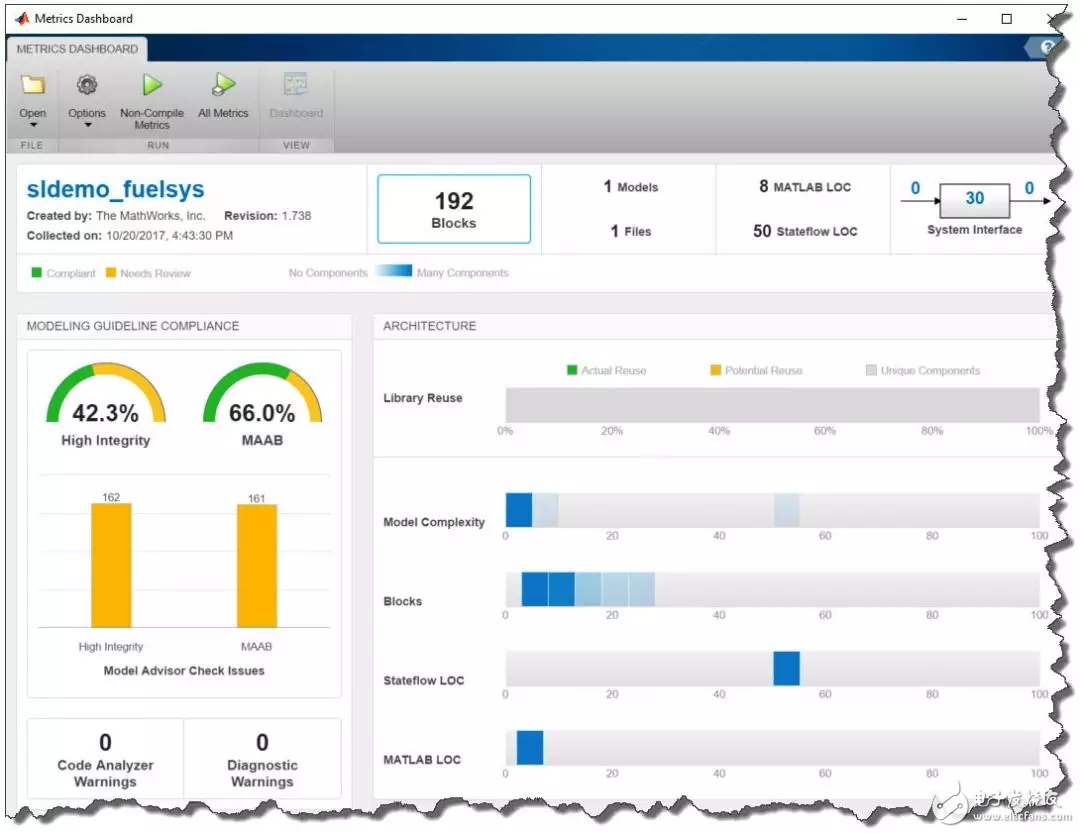
Task: Click the System Interface block icon
Action: click(974, 198)
